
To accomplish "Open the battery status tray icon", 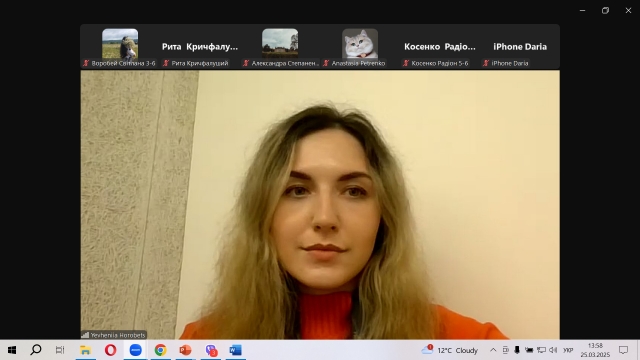I will [x=529, y=350].
